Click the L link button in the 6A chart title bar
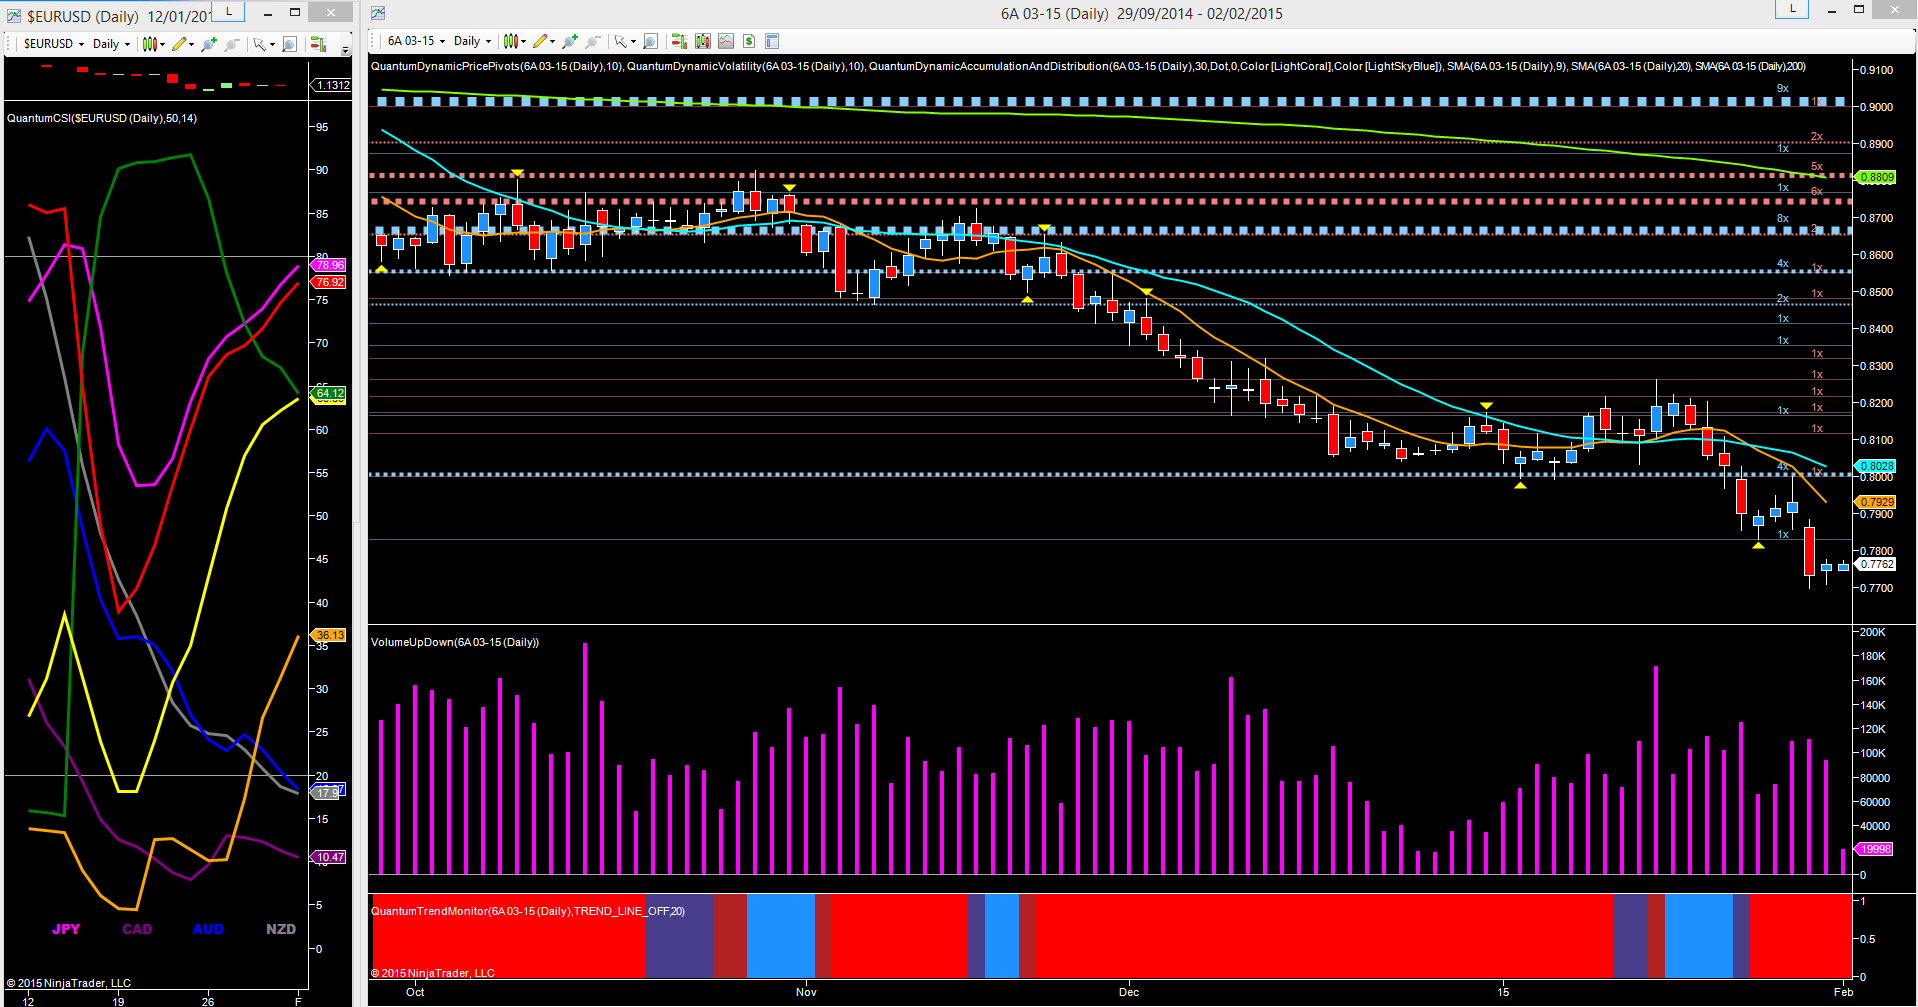 1792,9
